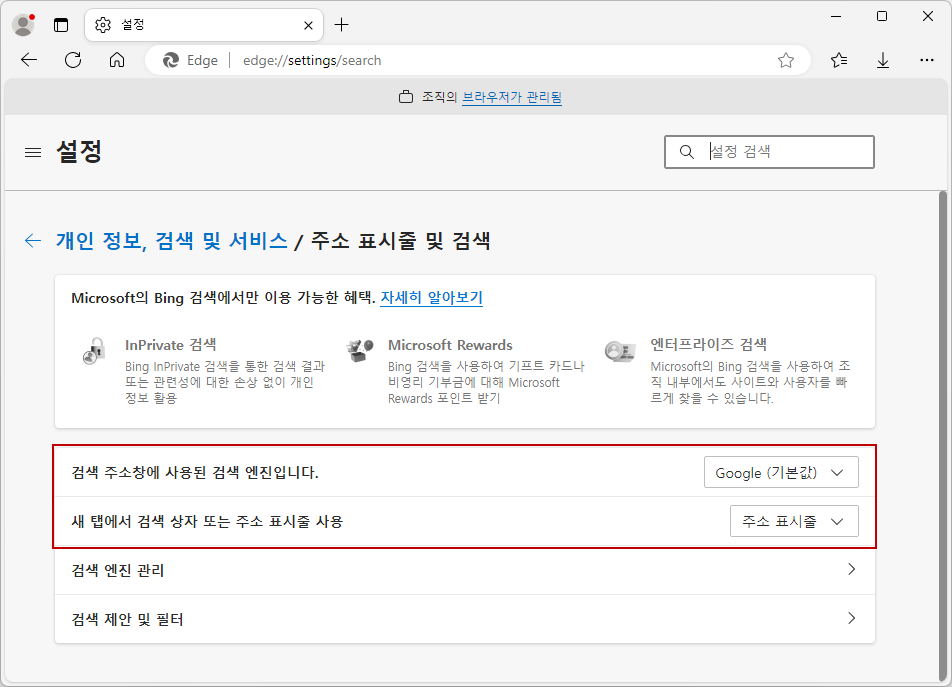
Task: Add page to favorites star icon
Action: (x=786, y=60)
